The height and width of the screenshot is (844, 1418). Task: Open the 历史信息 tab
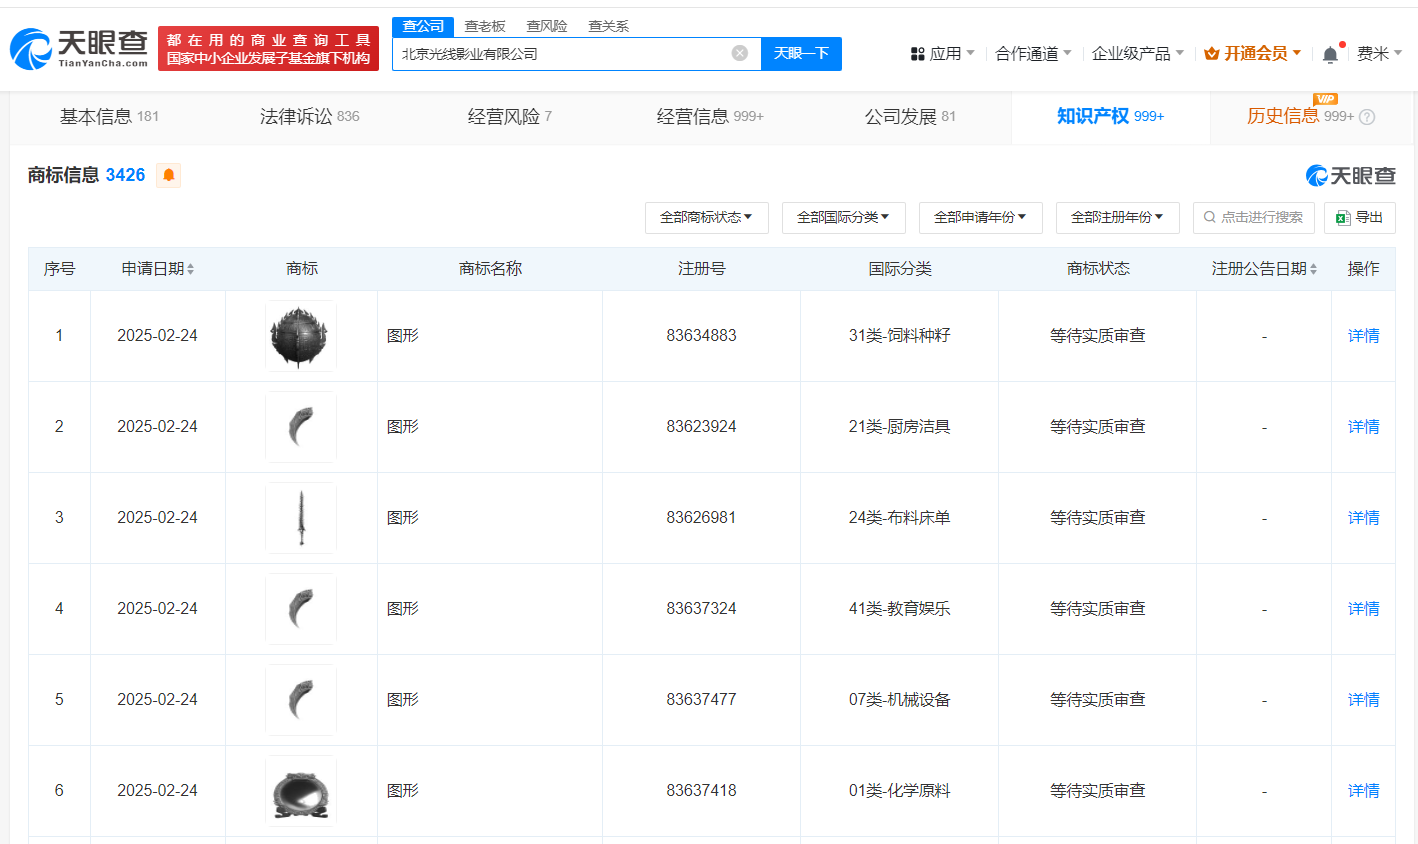tap(1300, 117)
